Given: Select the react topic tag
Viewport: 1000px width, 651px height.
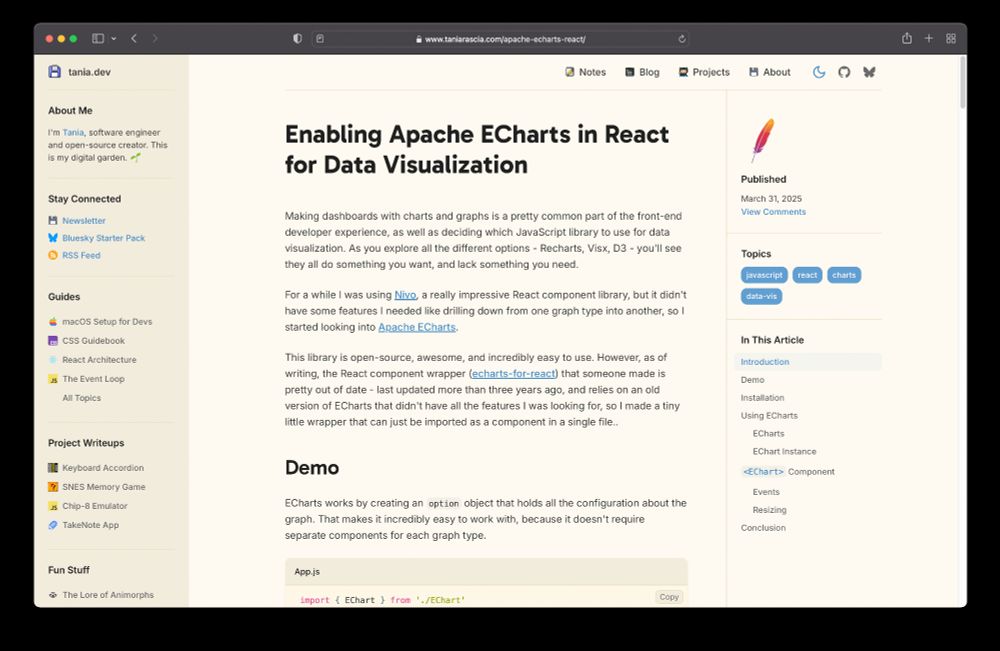Looking at the screenshot, I should (x=807, y=275).
